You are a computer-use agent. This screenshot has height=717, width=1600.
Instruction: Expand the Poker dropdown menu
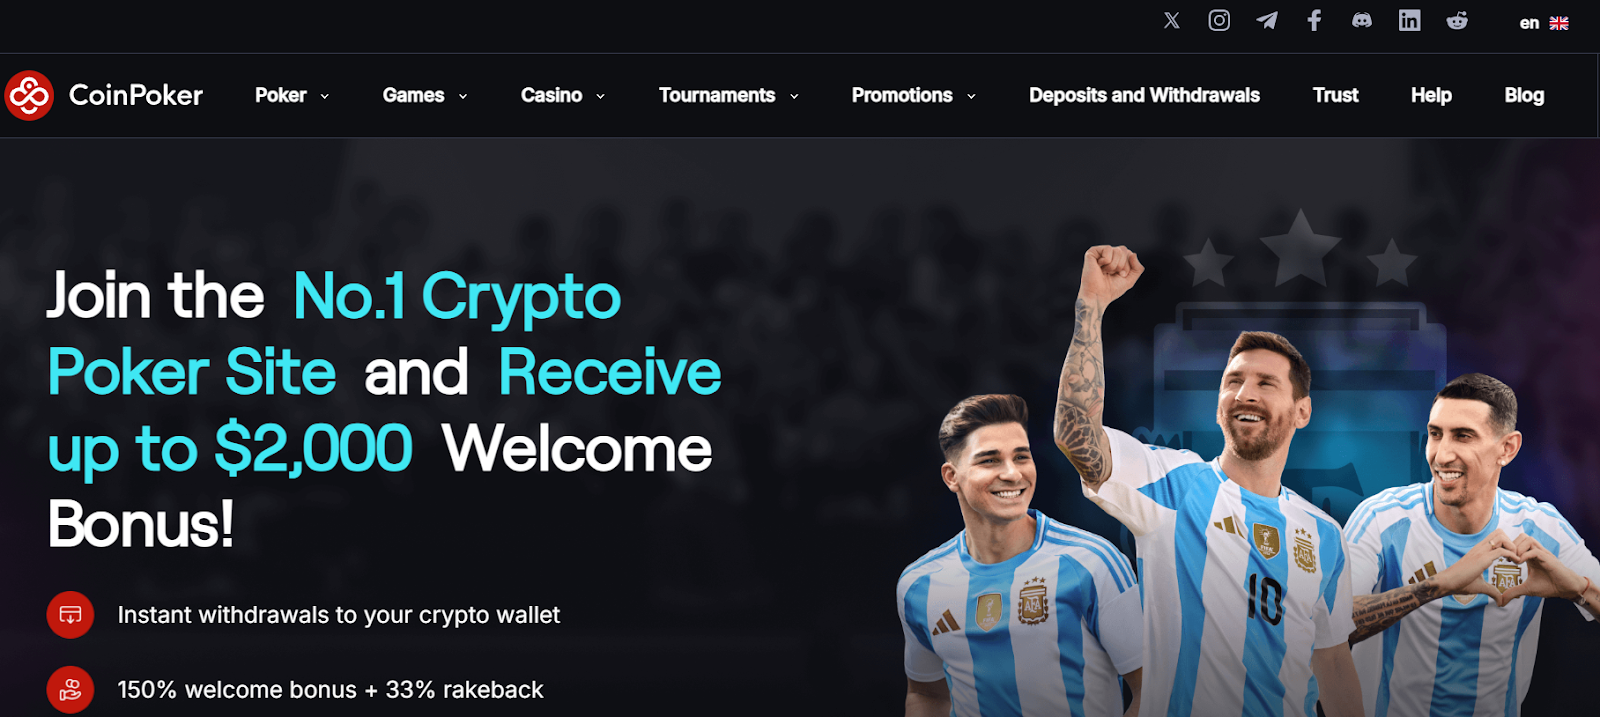(292, 95)
